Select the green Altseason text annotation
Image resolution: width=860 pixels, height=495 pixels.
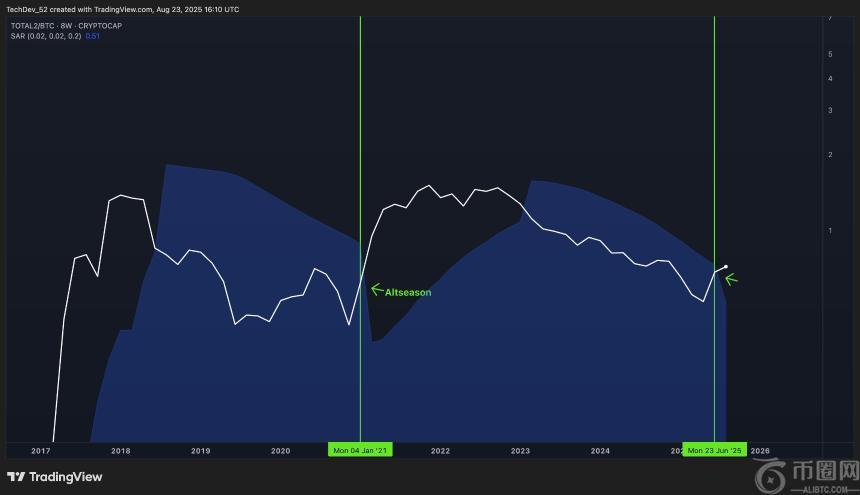408,293
